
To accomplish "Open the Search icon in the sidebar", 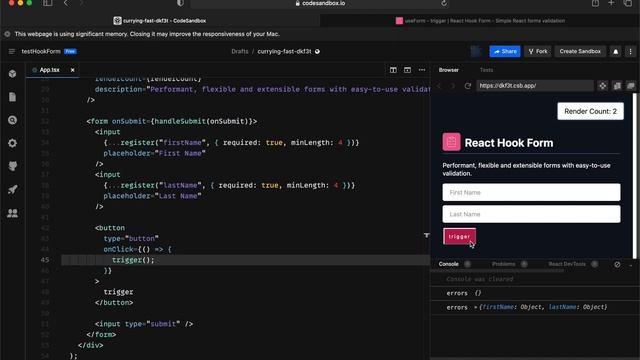I will click(13, 120).
